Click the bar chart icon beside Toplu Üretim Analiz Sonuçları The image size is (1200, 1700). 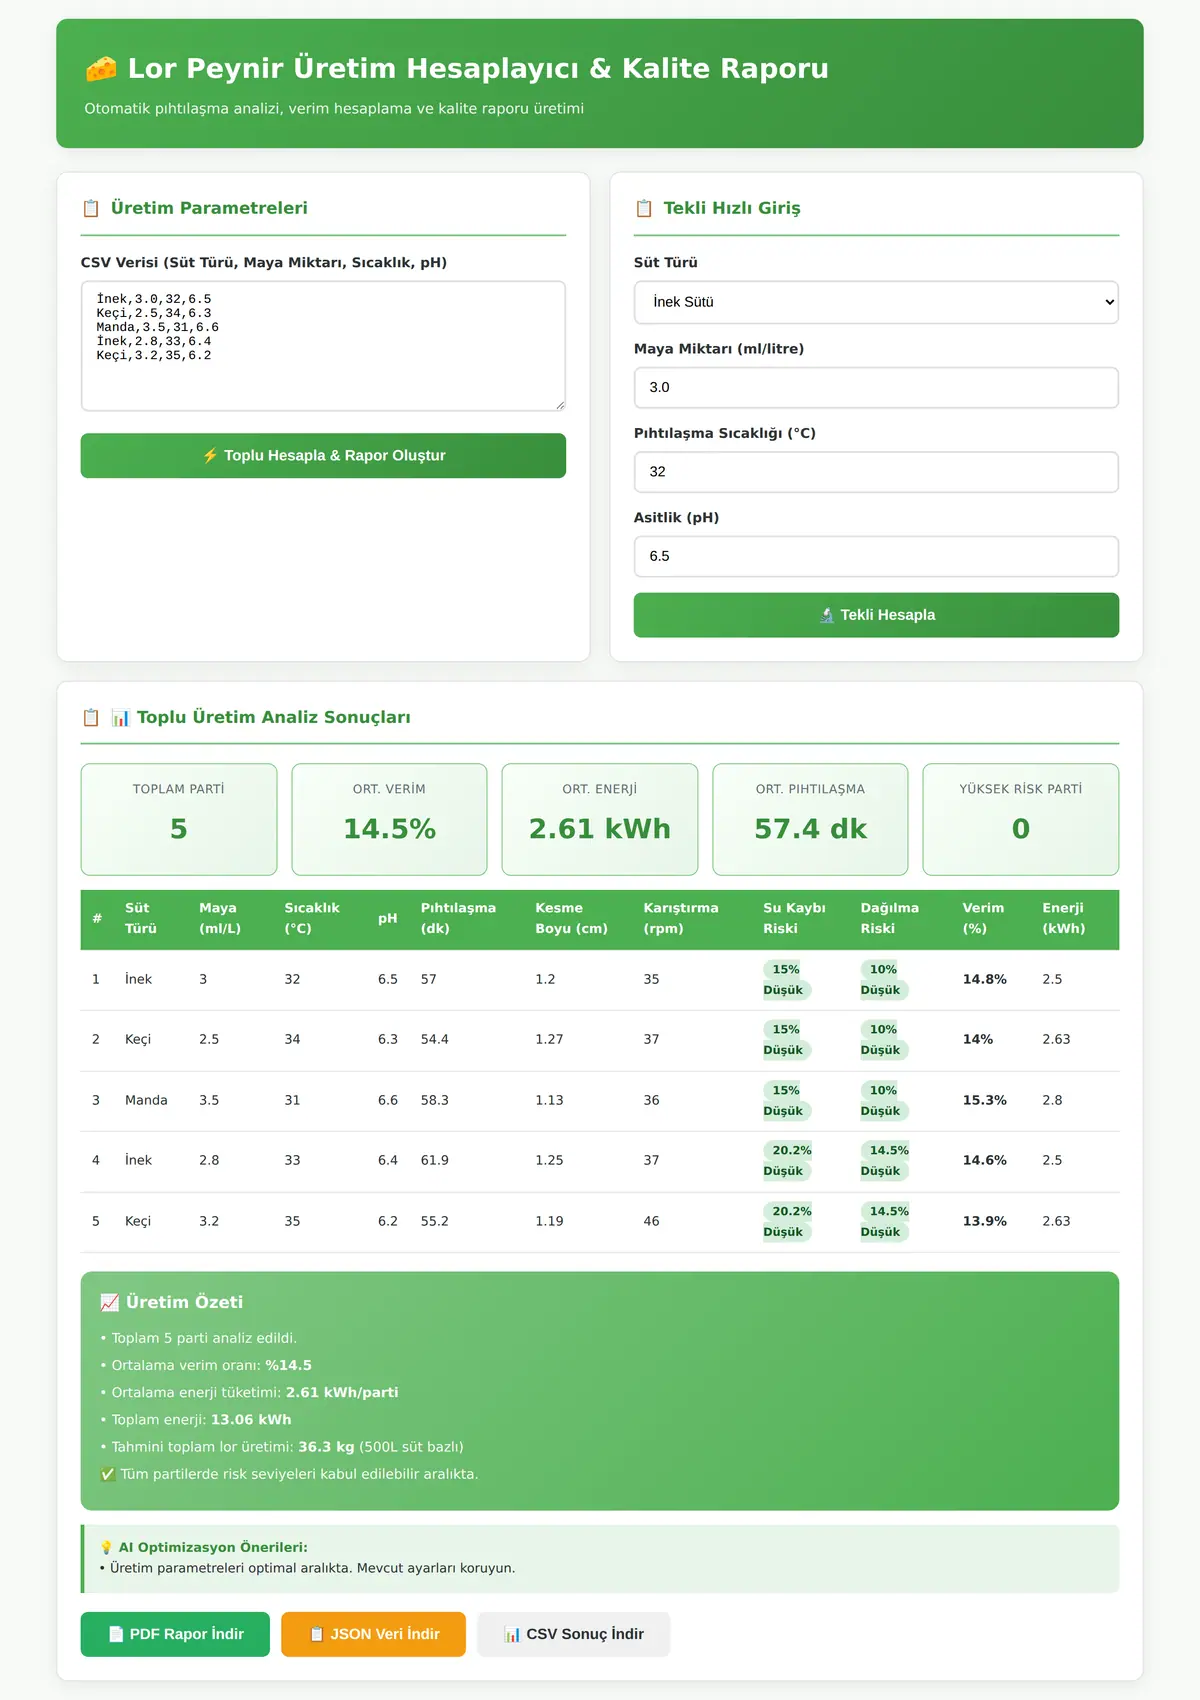[120, 717]
